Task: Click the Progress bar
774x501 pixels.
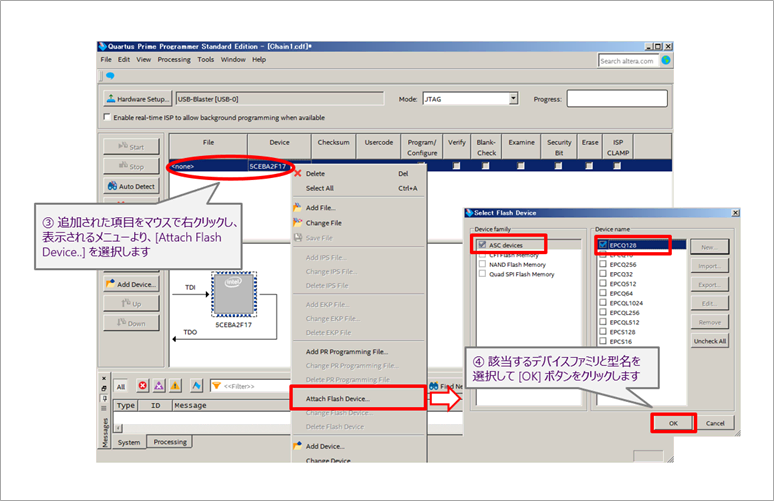Action: (x=617, y=98)
